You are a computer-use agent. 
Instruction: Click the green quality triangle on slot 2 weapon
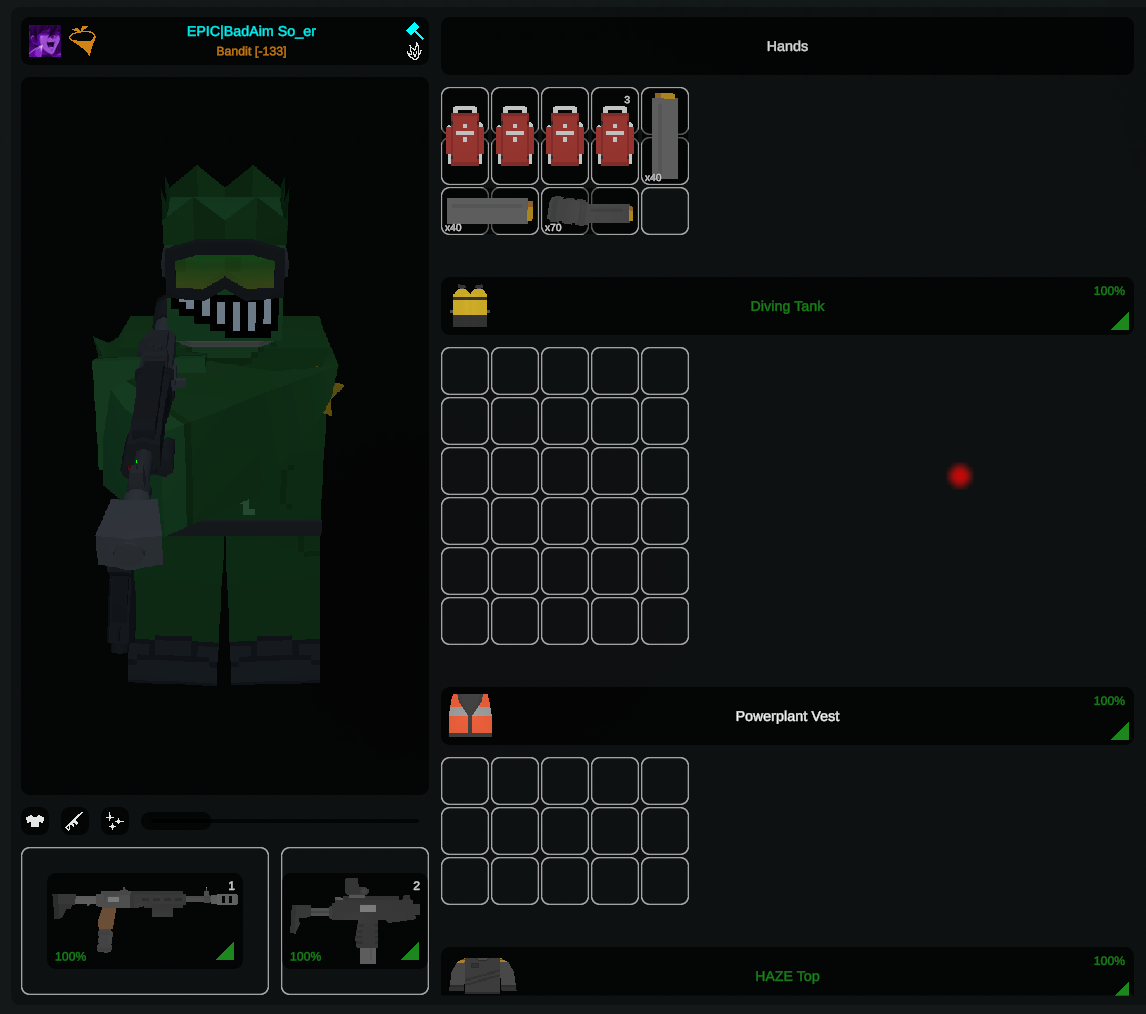pos(411,951)
